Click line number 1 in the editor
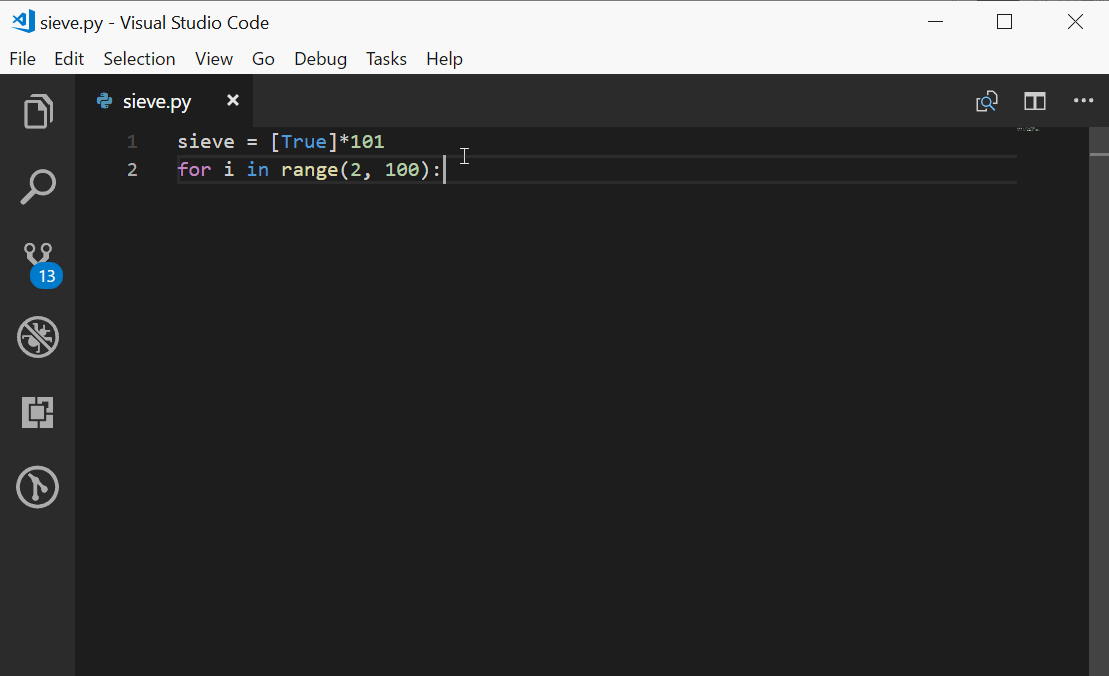1109x676 pixels. point(131,141)
